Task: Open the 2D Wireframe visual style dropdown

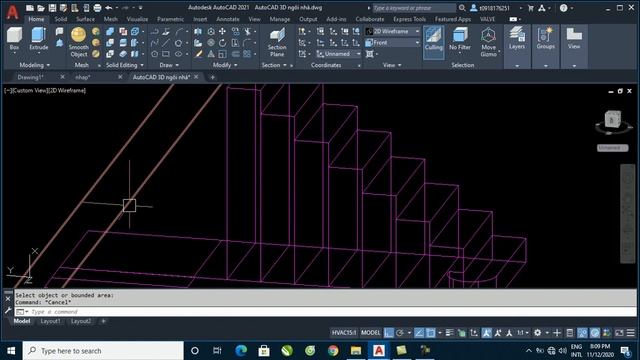Action: pyautogui.click(x=393, y=31)
